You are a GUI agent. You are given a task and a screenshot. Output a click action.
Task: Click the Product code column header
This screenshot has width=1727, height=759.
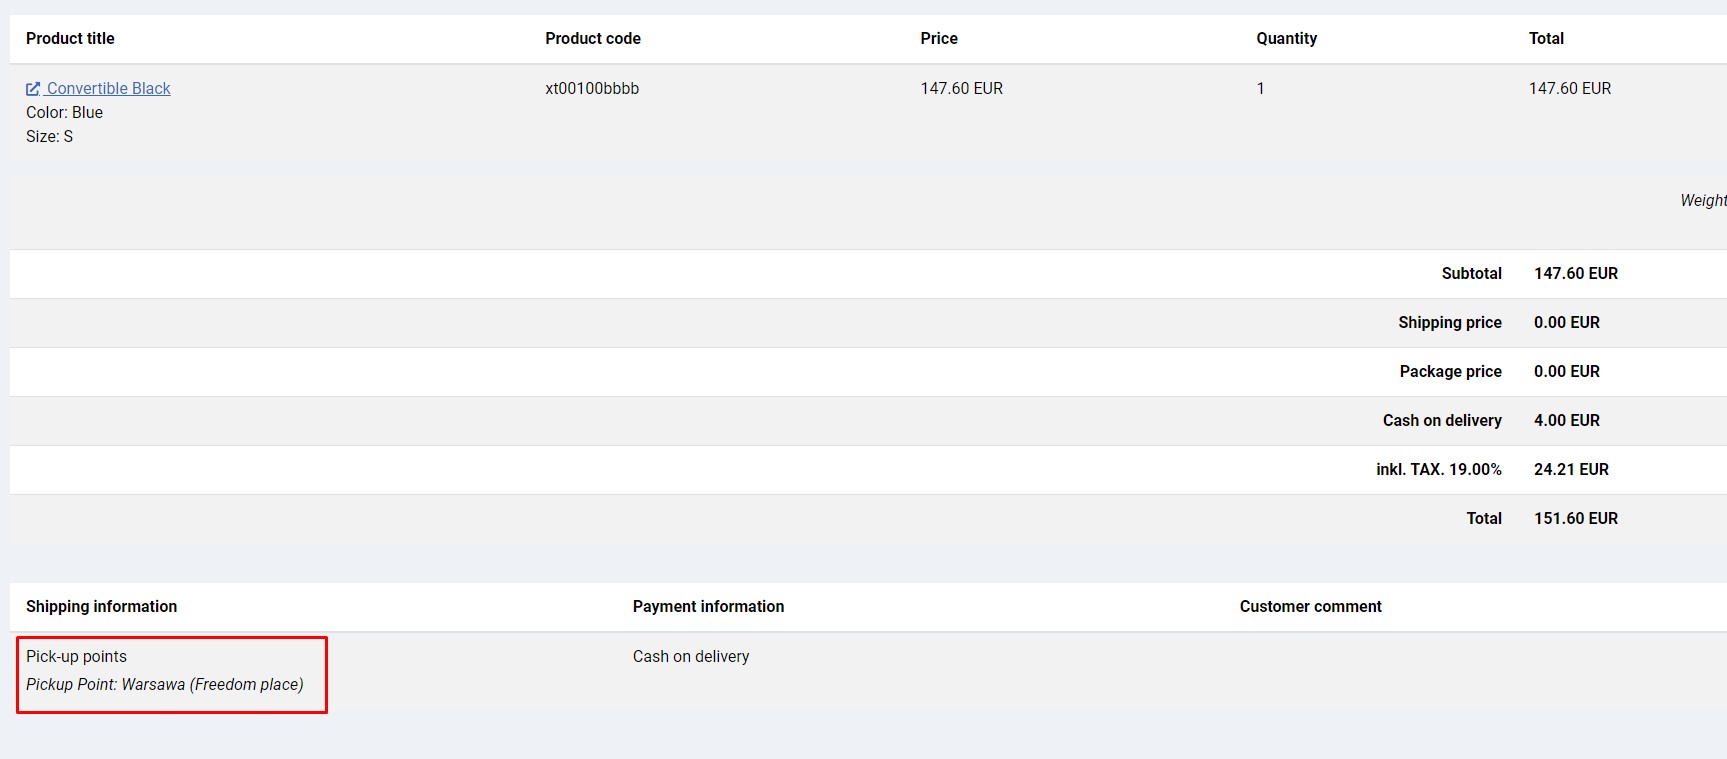(592, 39)
